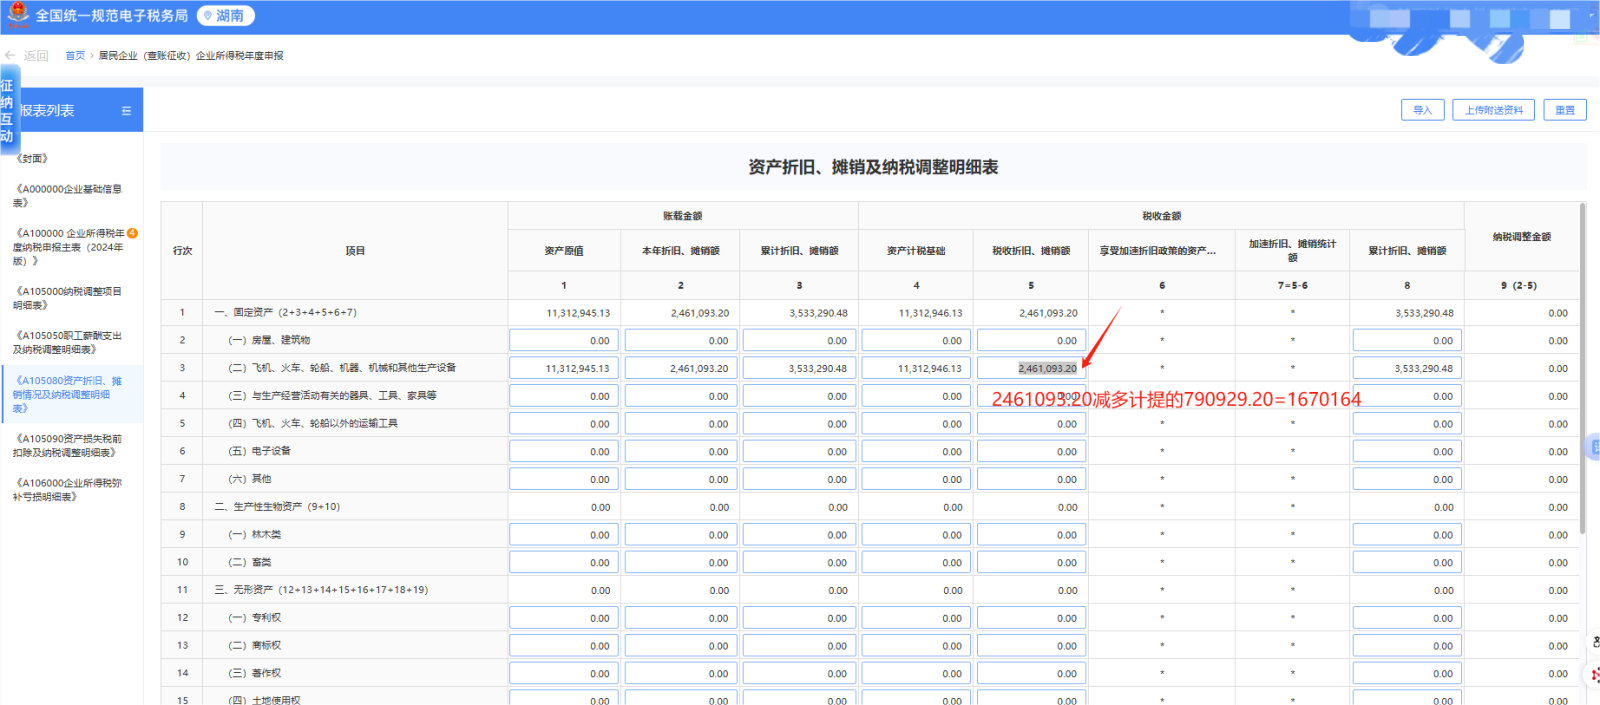
Task: Click the 资产原值 field in 房屋、建筑物 row
Action: pyautogui.click(x=563, y=340)
